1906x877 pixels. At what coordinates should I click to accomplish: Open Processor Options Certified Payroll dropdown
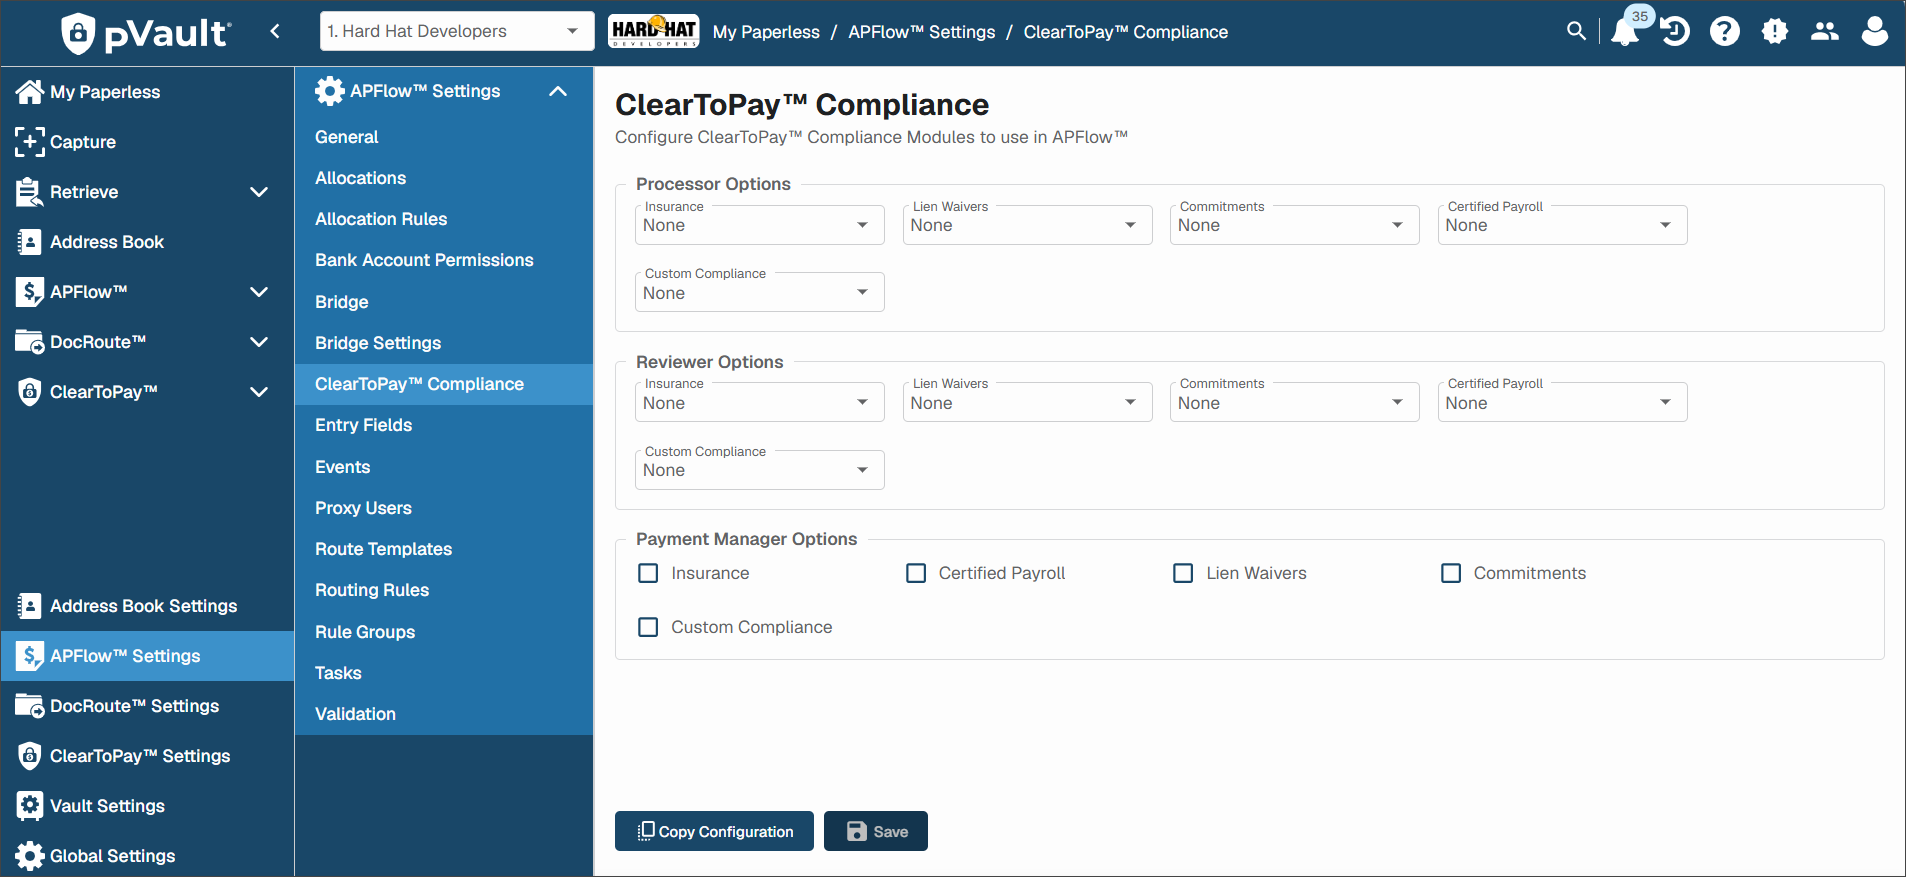coord(1563,225)
